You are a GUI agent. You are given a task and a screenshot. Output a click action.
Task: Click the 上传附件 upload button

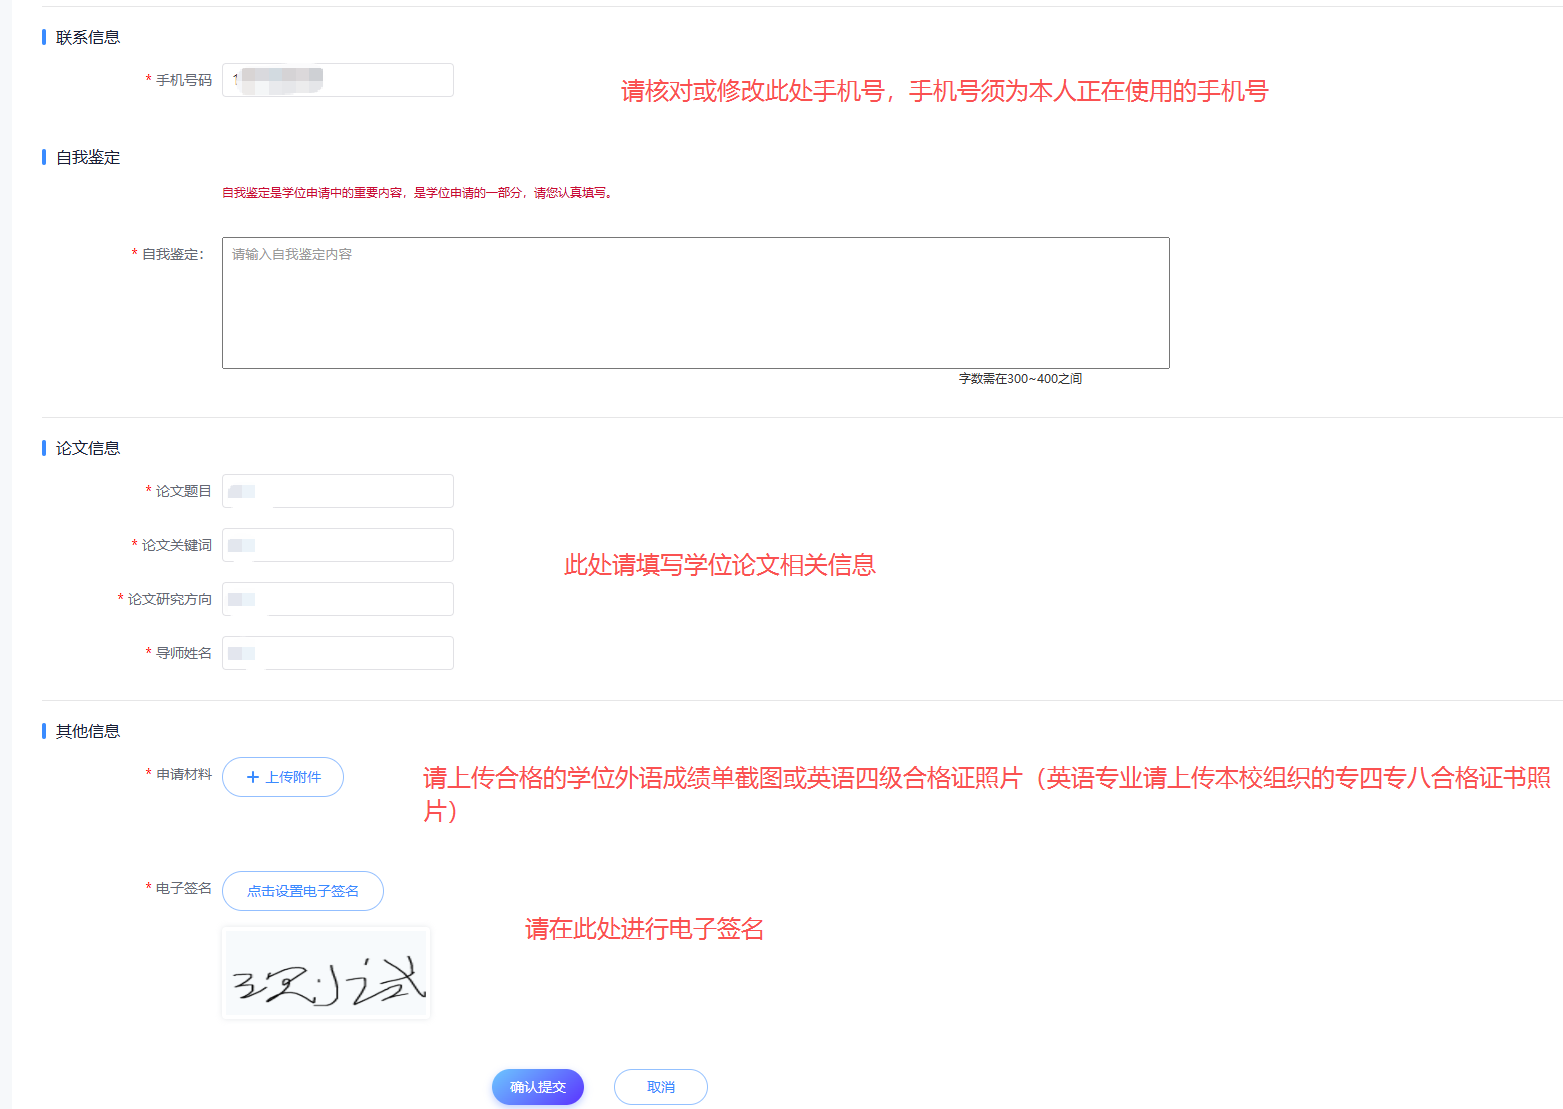click(x=283, y=777)
